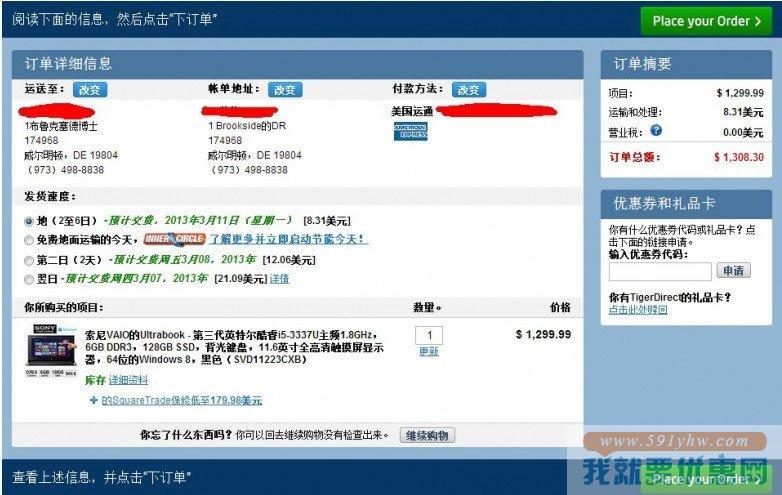Click 改变 button next to 帐单地址
Image resolution: width=782 pixels, height=495 pixels.
[285, 90]
